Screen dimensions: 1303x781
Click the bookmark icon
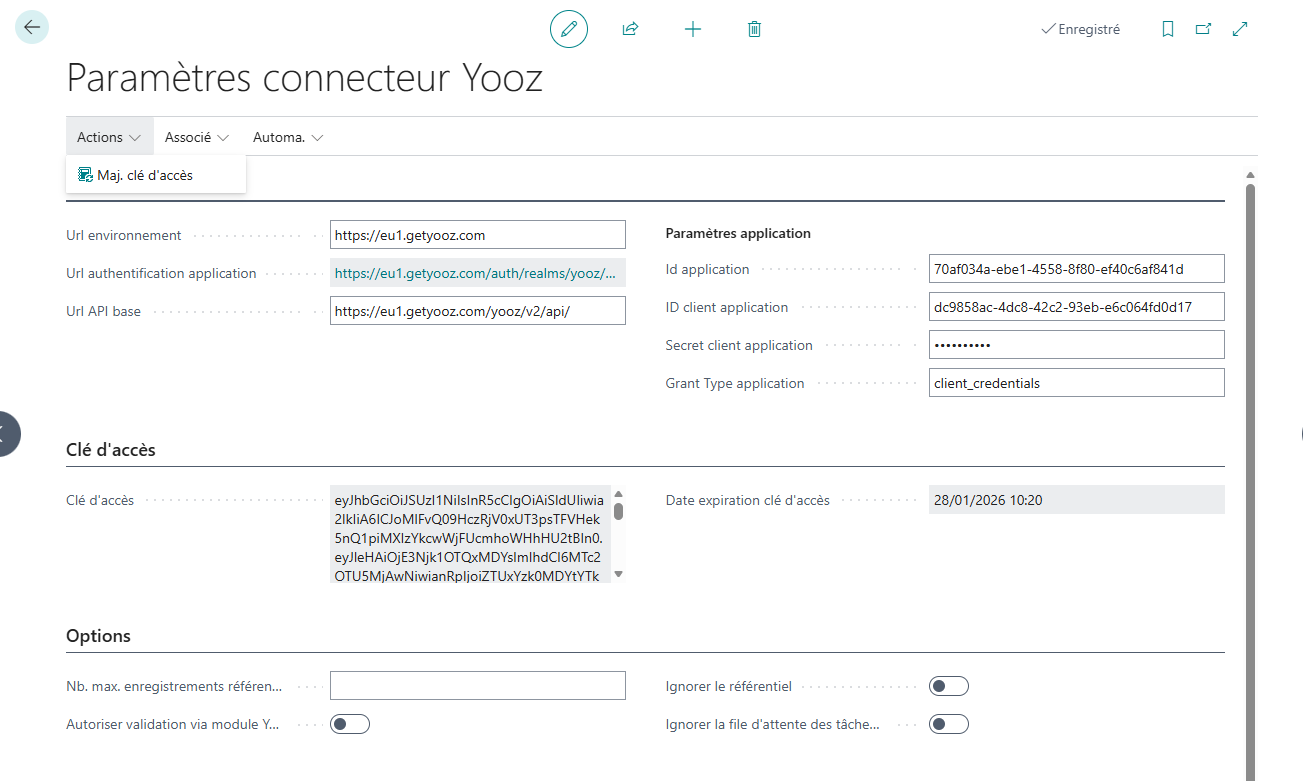click(1167, 29)
